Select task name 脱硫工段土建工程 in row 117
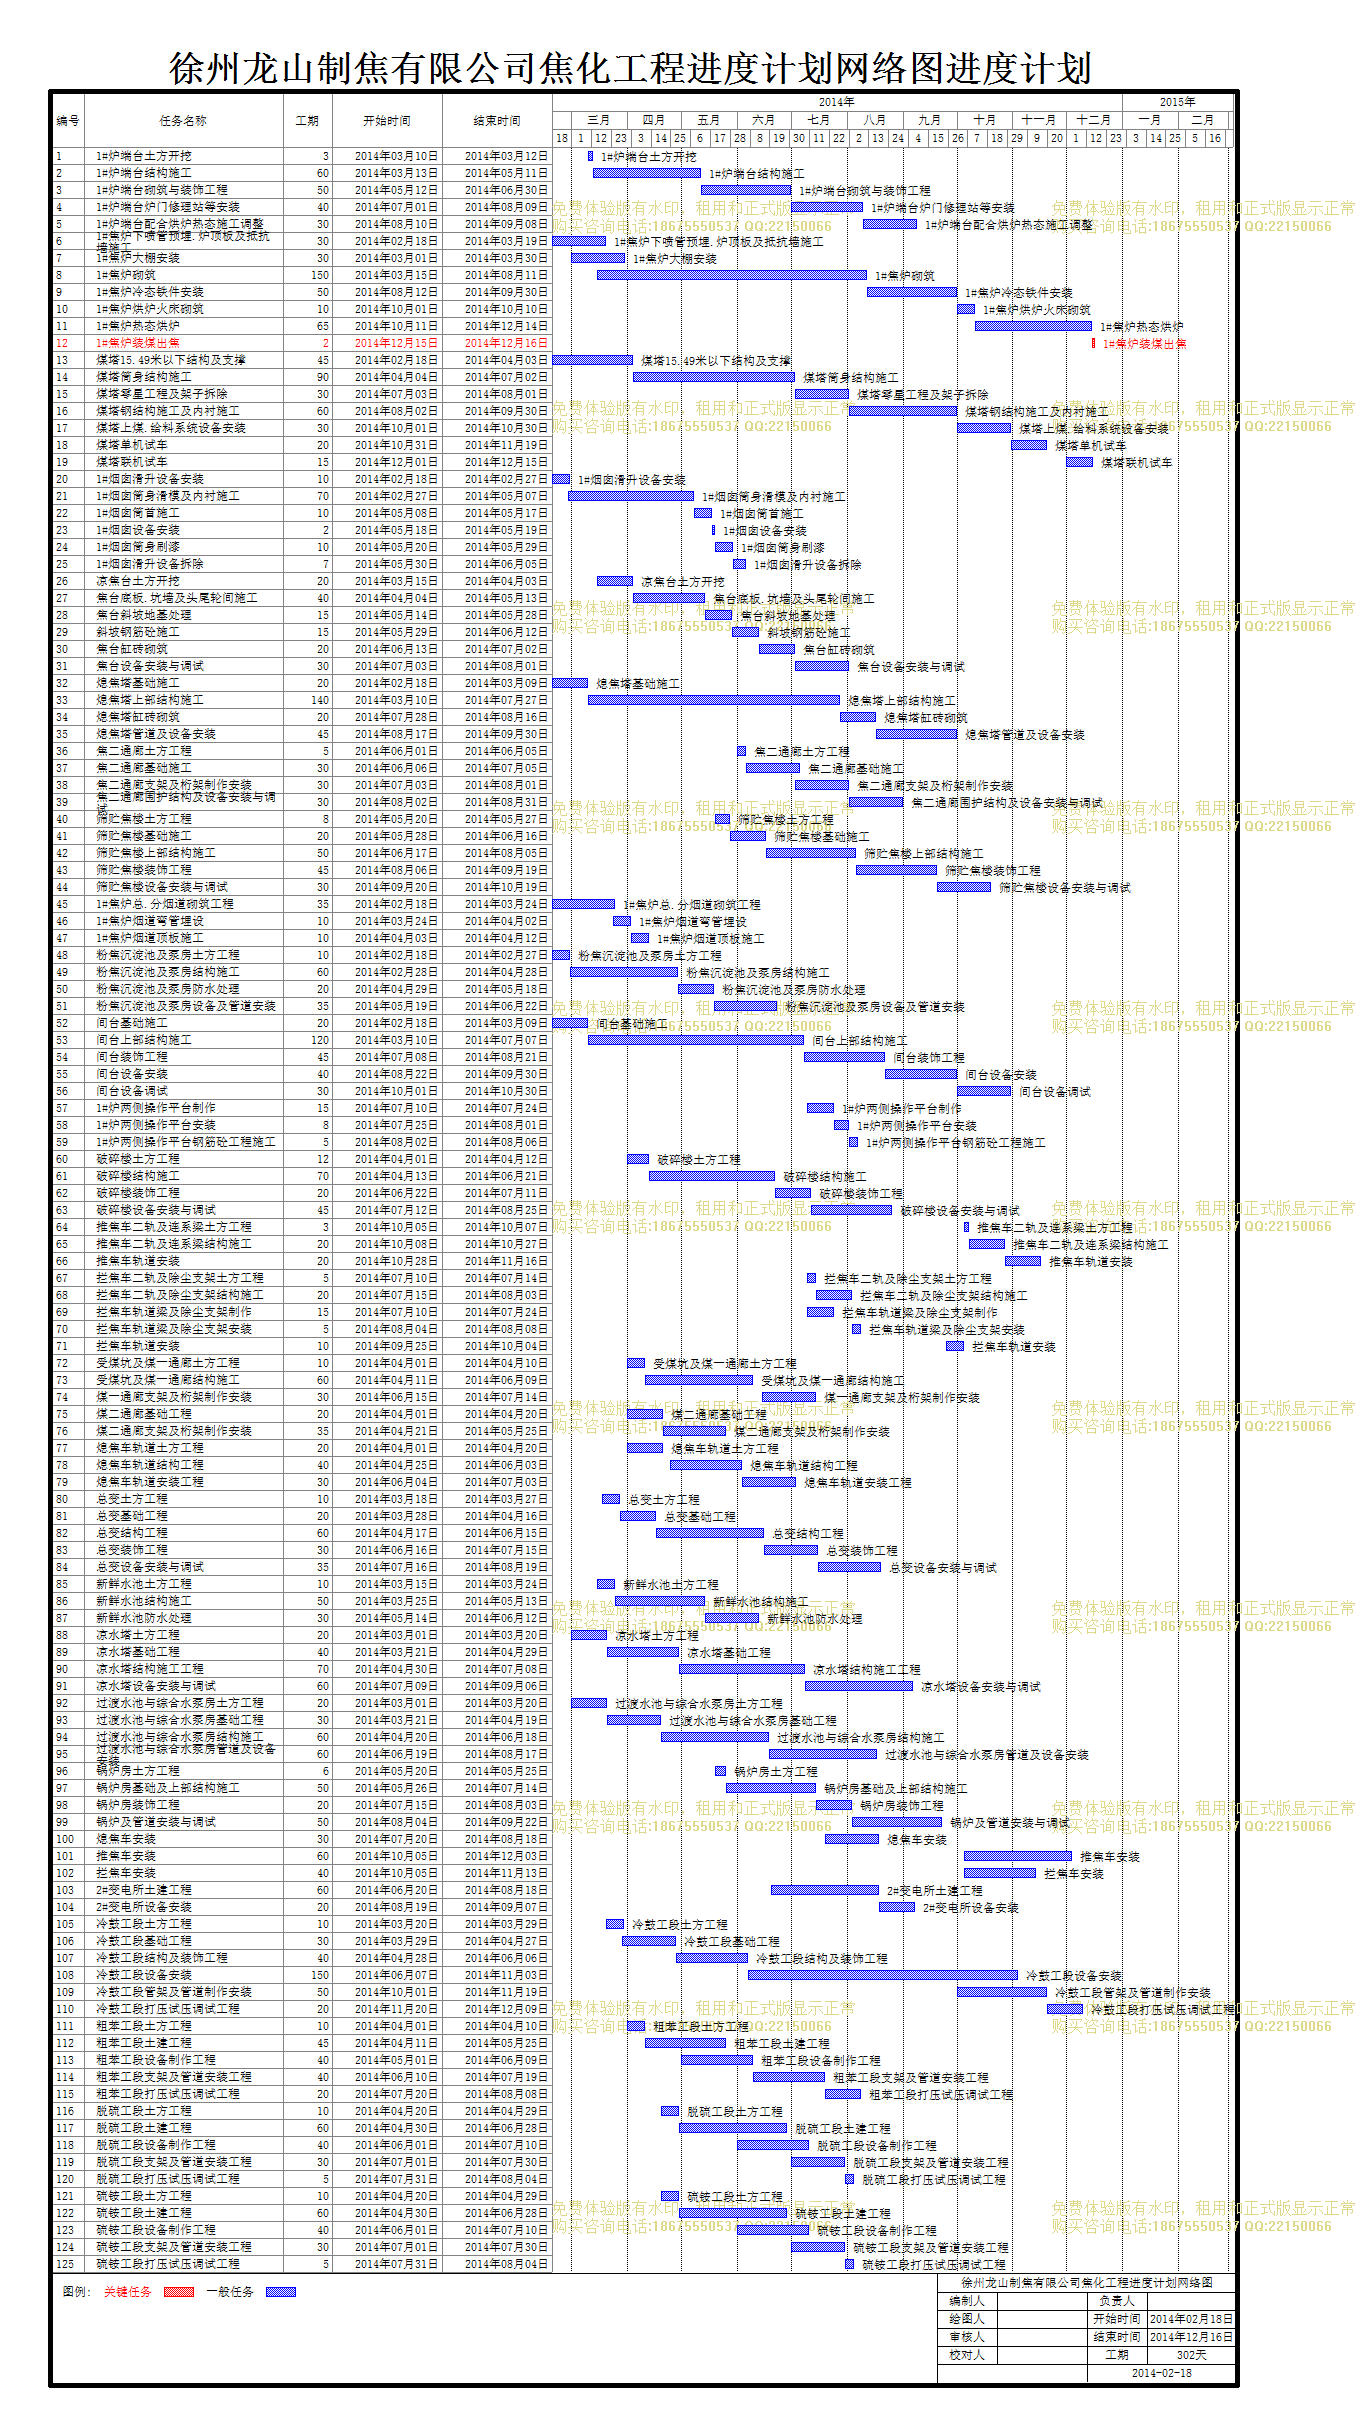The width and height of the screenshot is (1355, 2434). click(144, 2128)
